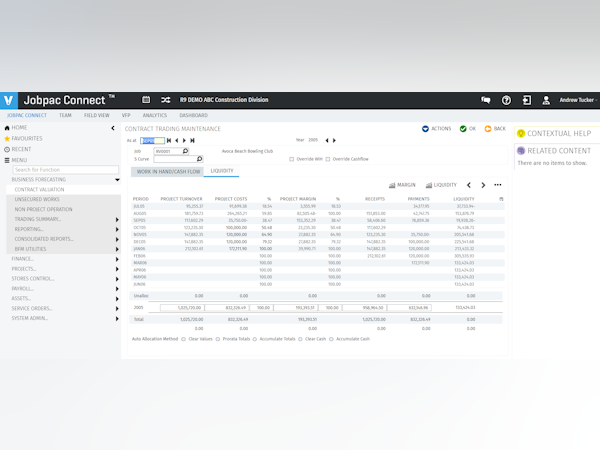Click the S Curve lookup magnifier
The height and width of the screenshot is (450, 600).
tap(199, 159)
